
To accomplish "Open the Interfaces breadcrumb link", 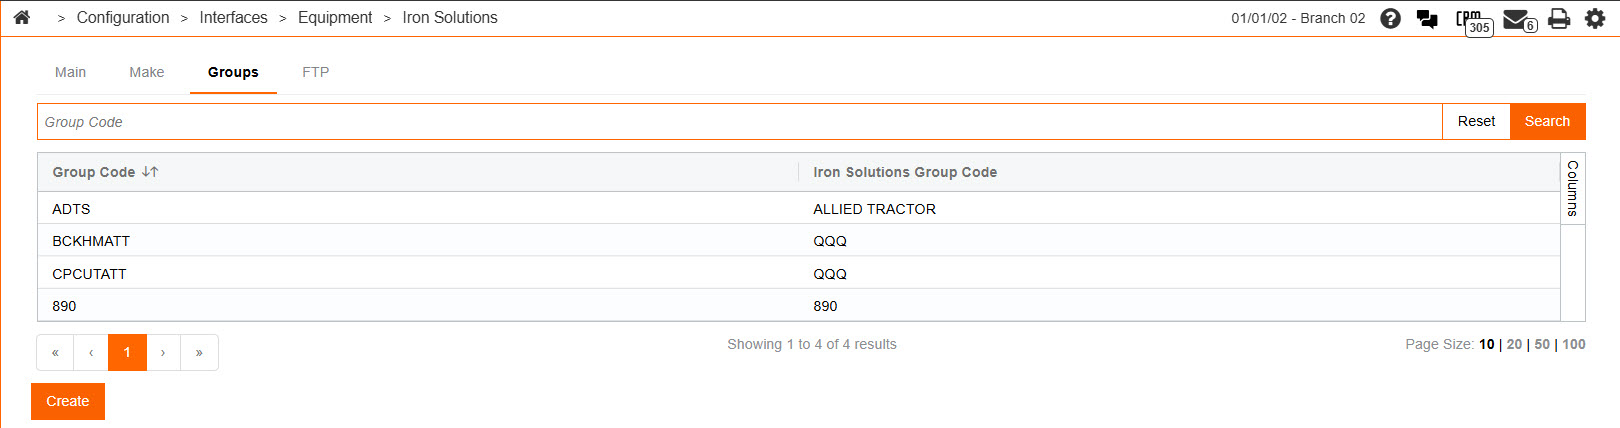I will click(233, 17).
